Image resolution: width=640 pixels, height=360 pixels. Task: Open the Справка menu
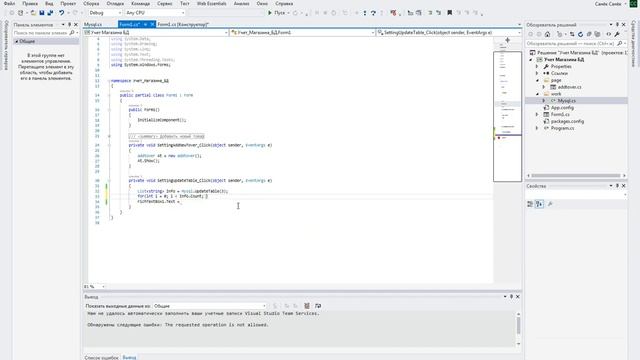[x=284, y=4]
